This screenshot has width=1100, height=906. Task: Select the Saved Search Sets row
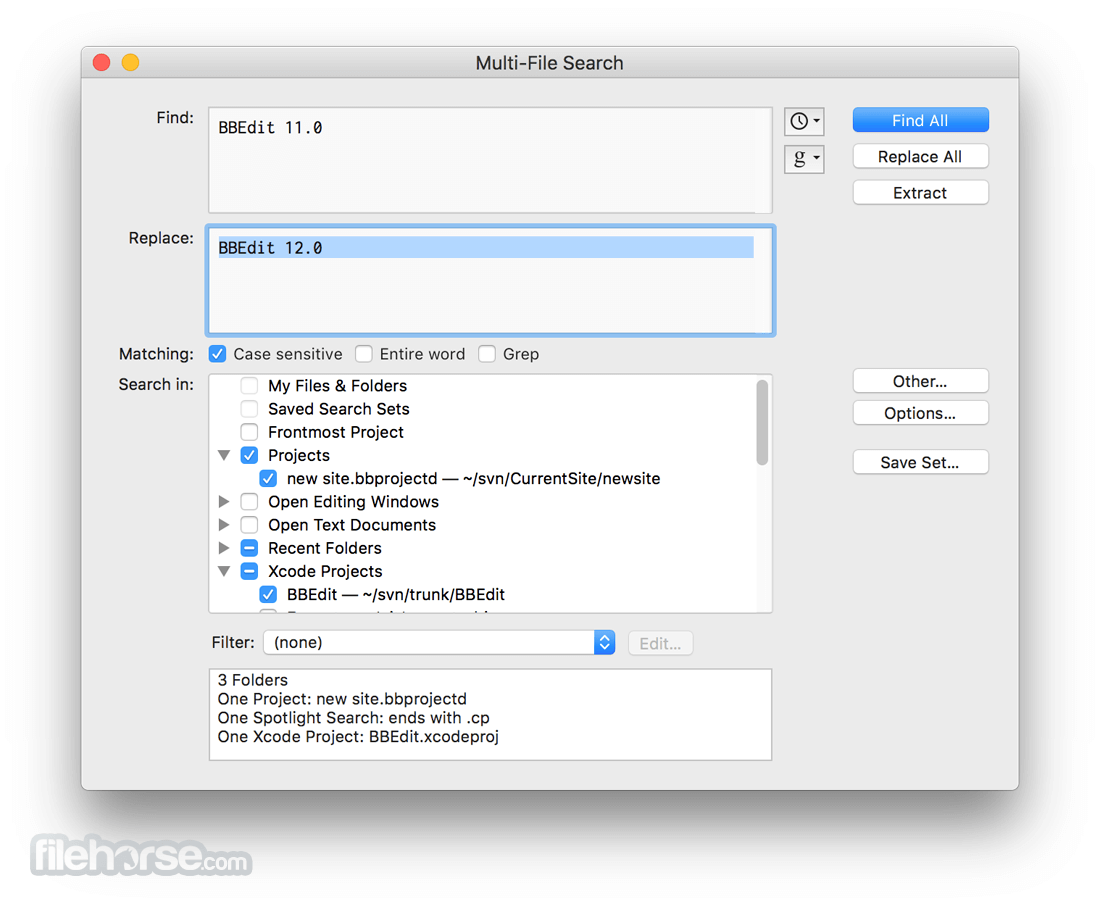pyautogui.click(x=339, y=409)
